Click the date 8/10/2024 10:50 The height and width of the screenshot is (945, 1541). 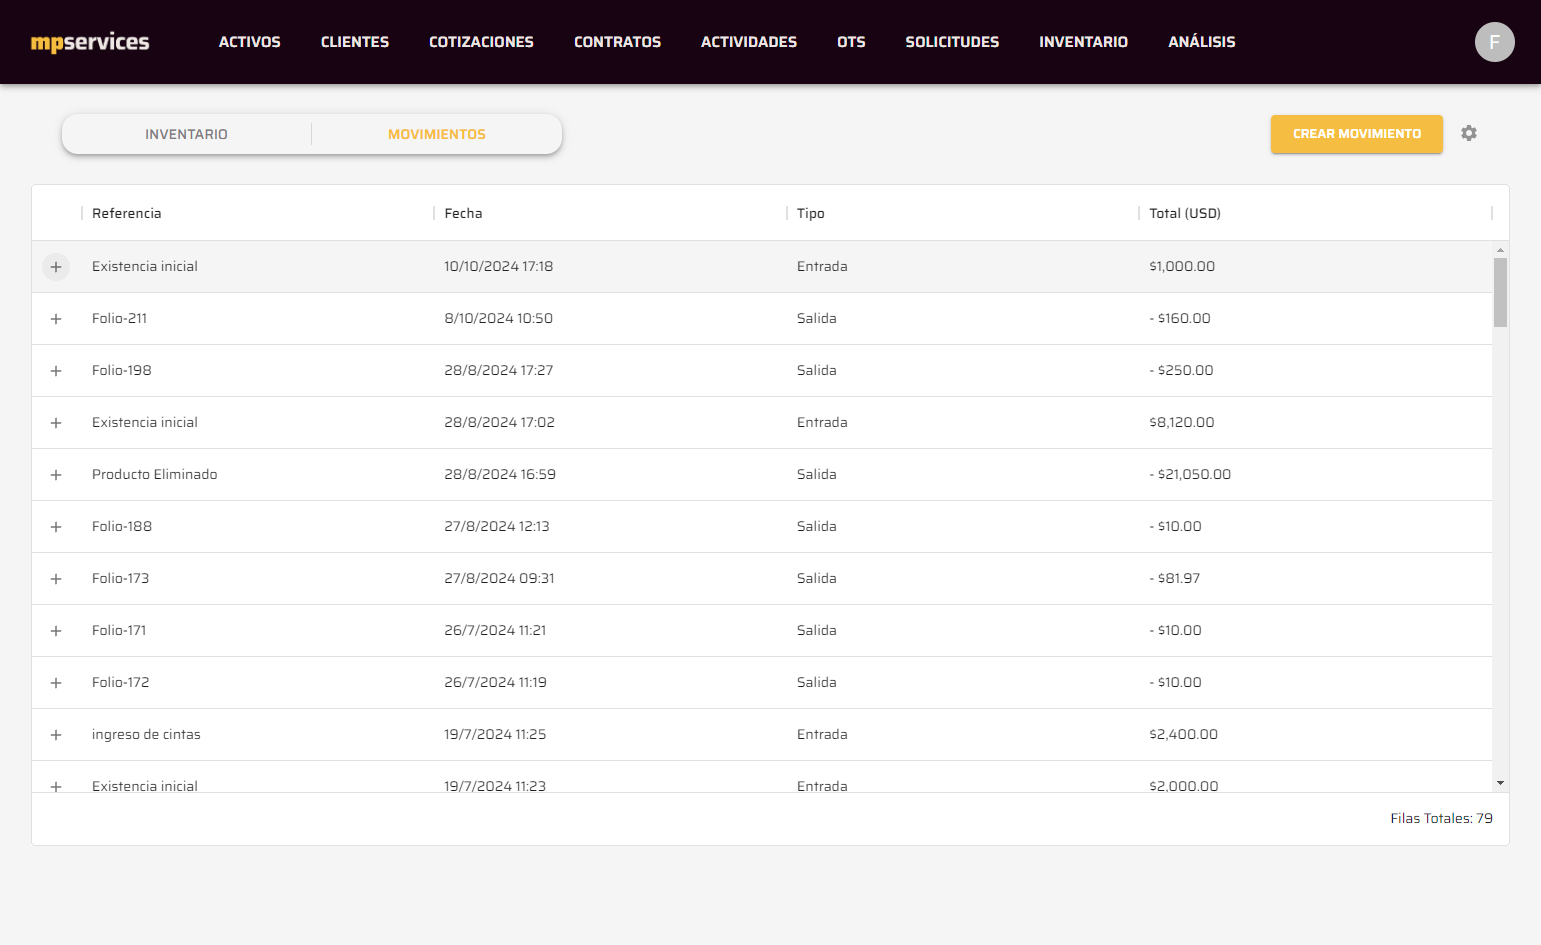click(498, 319)
